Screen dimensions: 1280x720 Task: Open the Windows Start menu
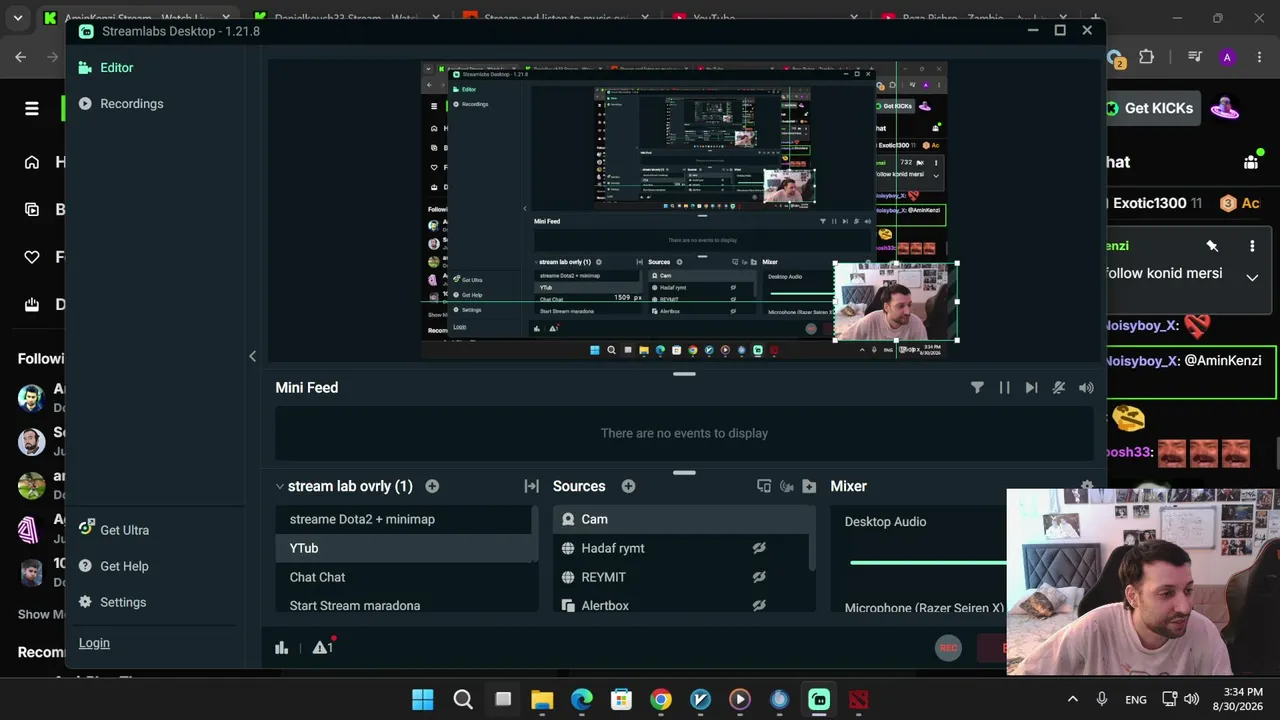(423, 700)
